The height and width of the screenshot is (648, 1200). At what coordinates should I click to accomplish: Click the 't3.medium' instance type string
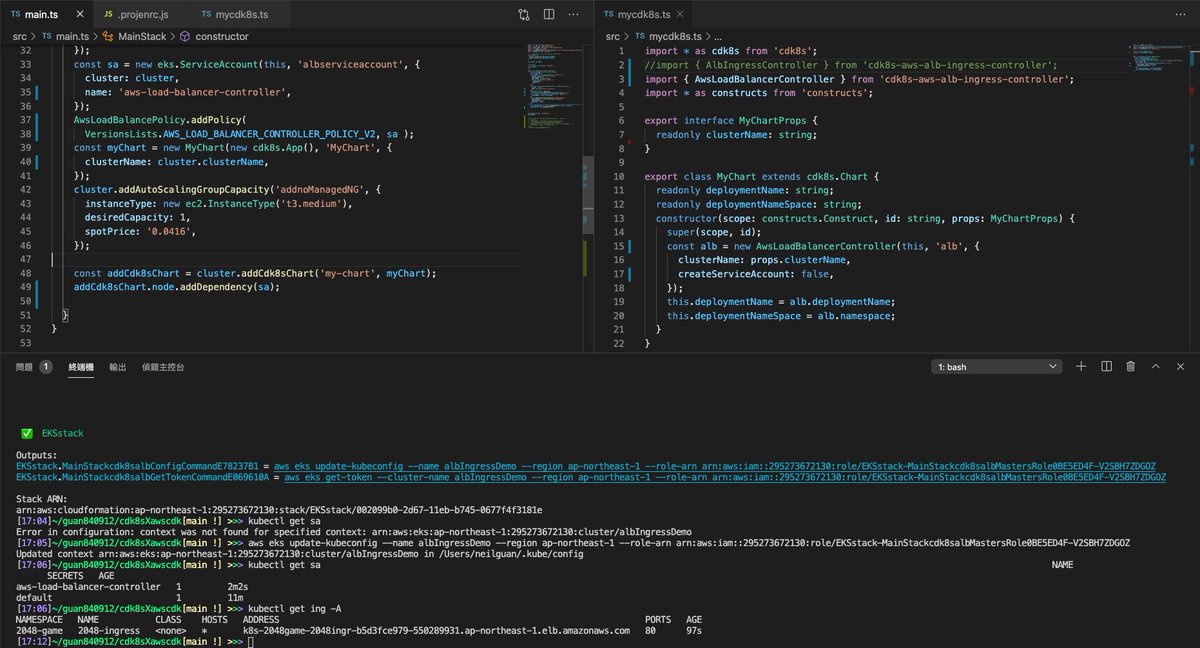[x=310, y=203]
